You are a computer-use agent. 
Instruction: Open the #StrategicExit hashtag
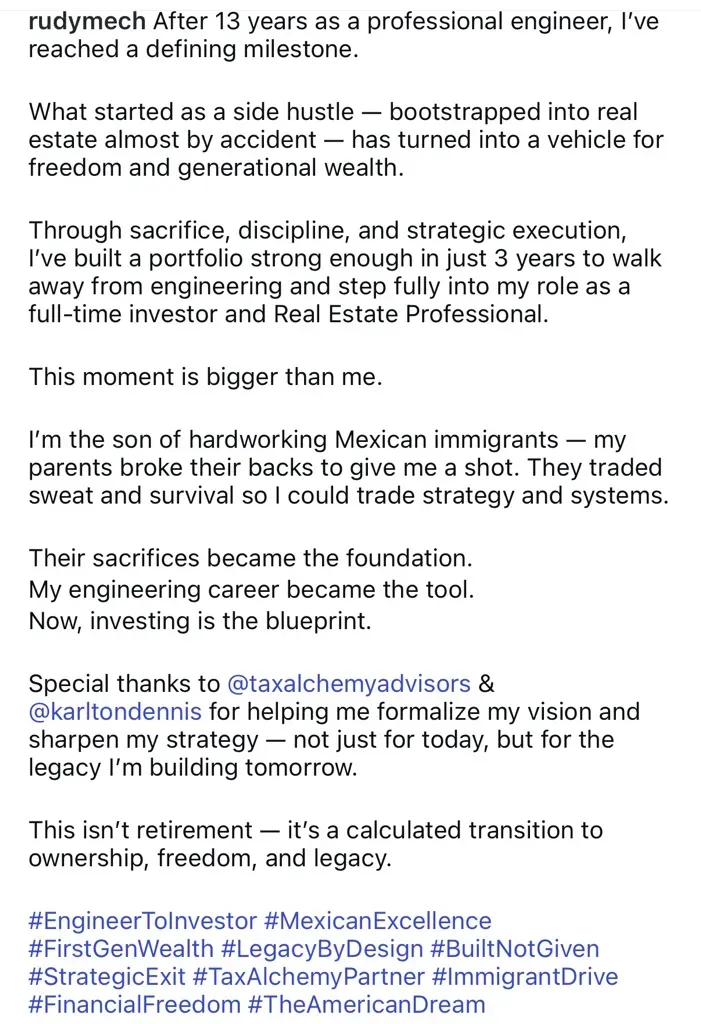click(107, 978)
